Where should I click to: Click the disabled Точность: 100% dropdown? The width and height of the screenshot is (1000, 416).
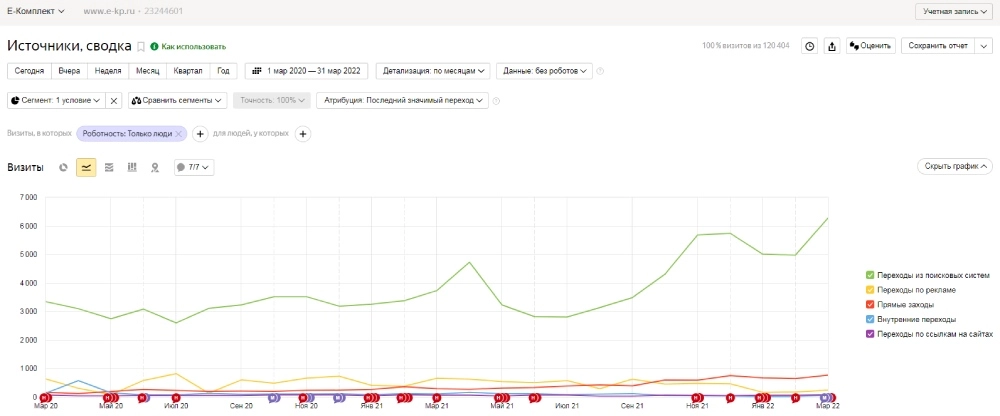272,101
